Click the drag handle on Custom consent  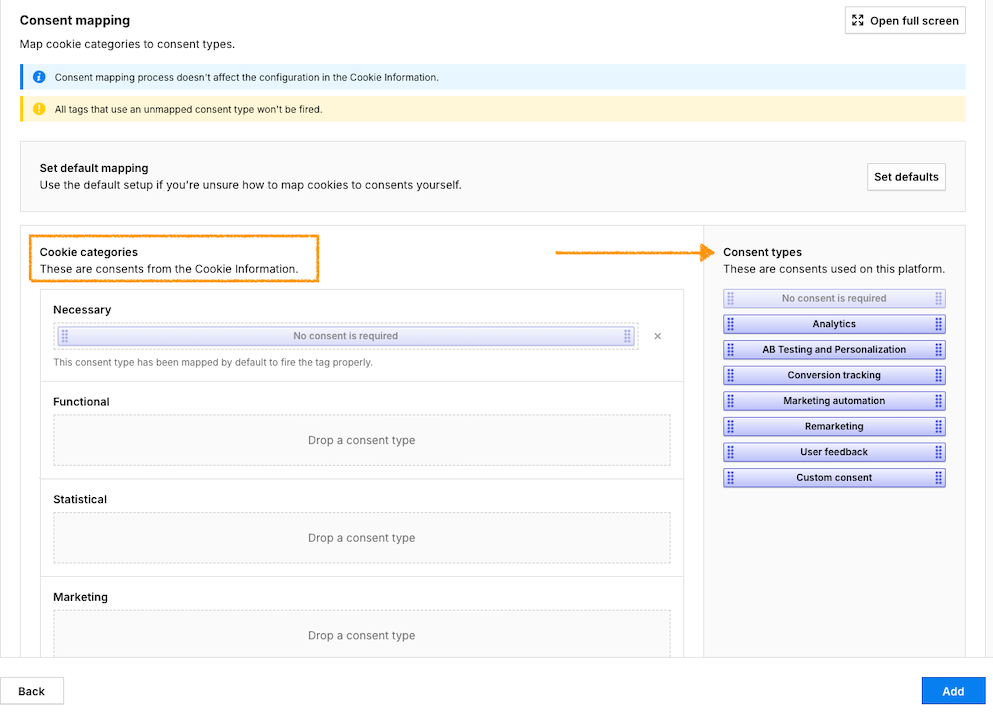(x=729, y=477)
